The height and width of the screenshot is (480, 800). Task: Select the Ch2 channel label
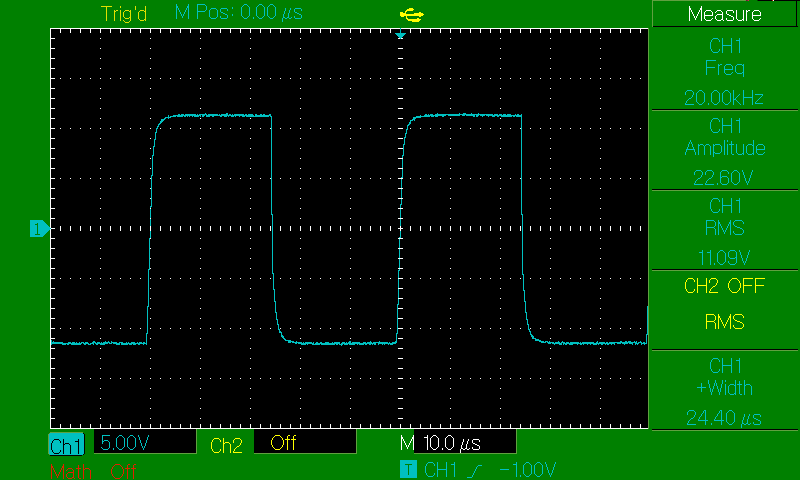click(226, 445)
